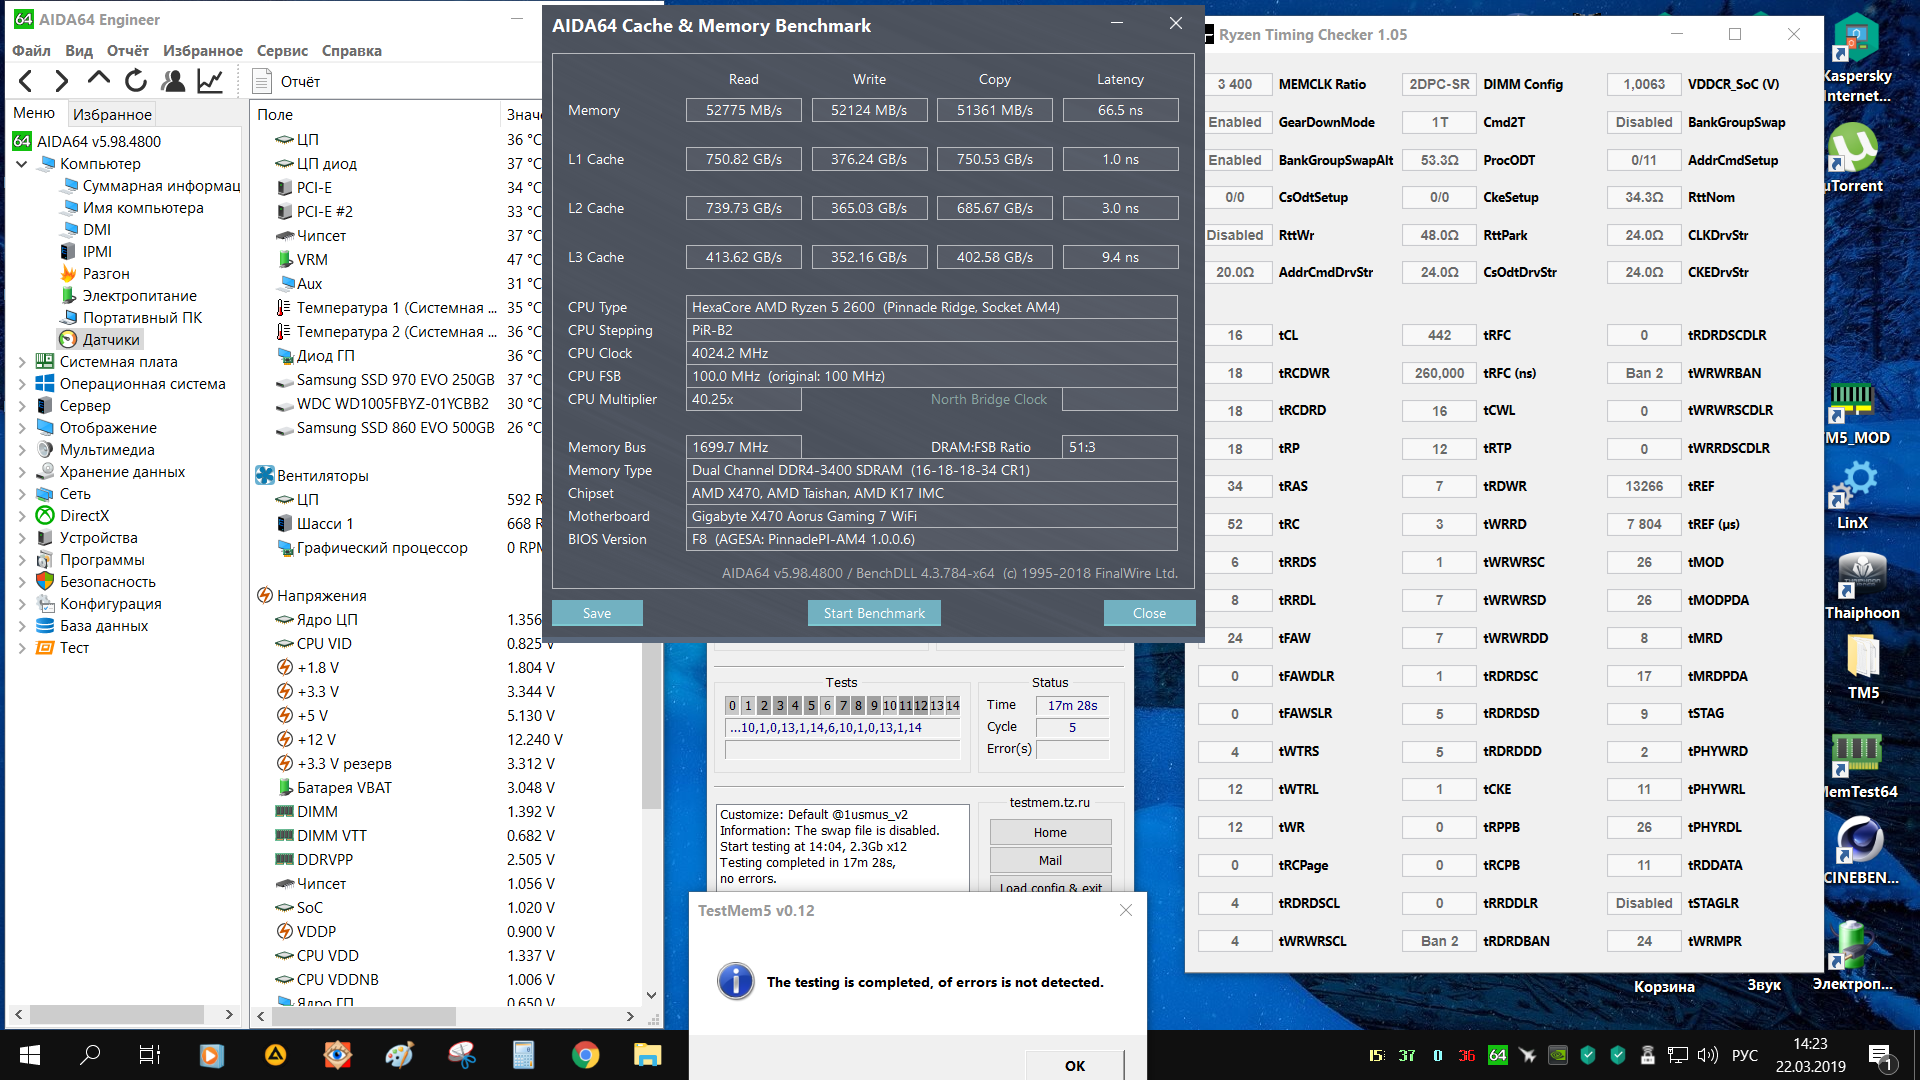Open the Отчёт report toolbar button

[287, 82]
